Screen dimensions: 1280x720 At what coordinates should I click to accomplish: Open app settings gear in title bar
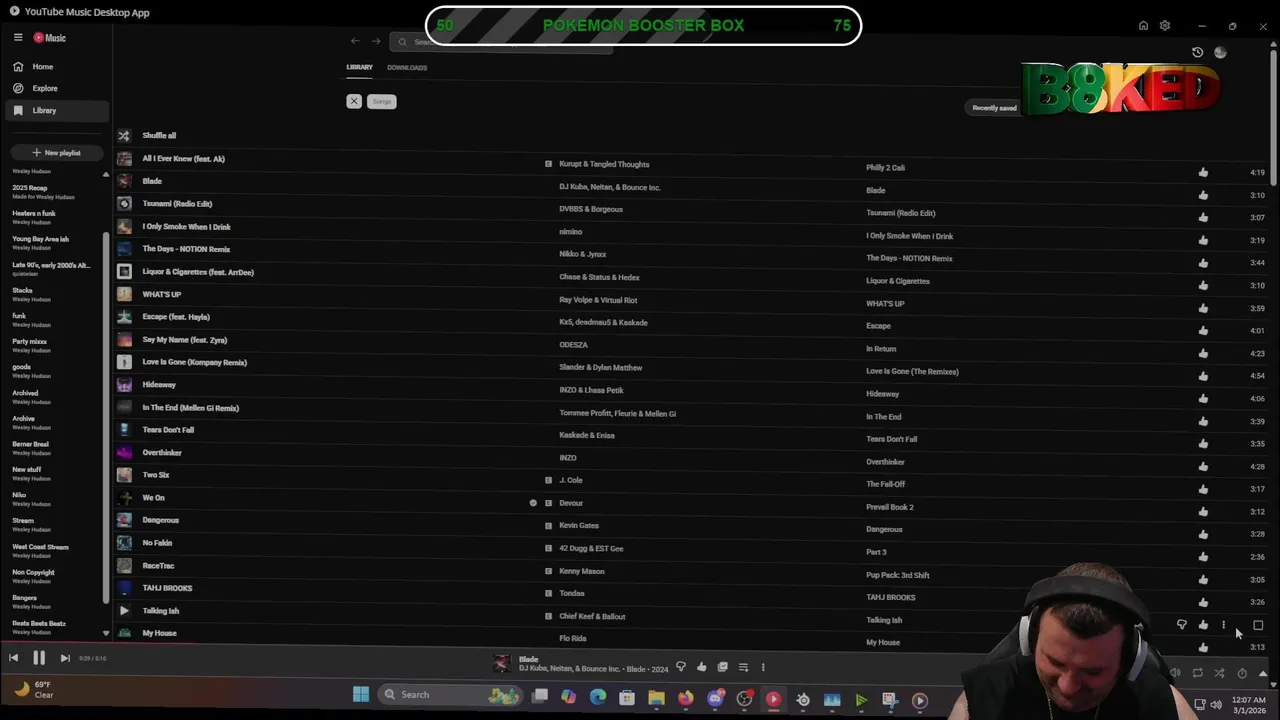tap(1165, 25)
